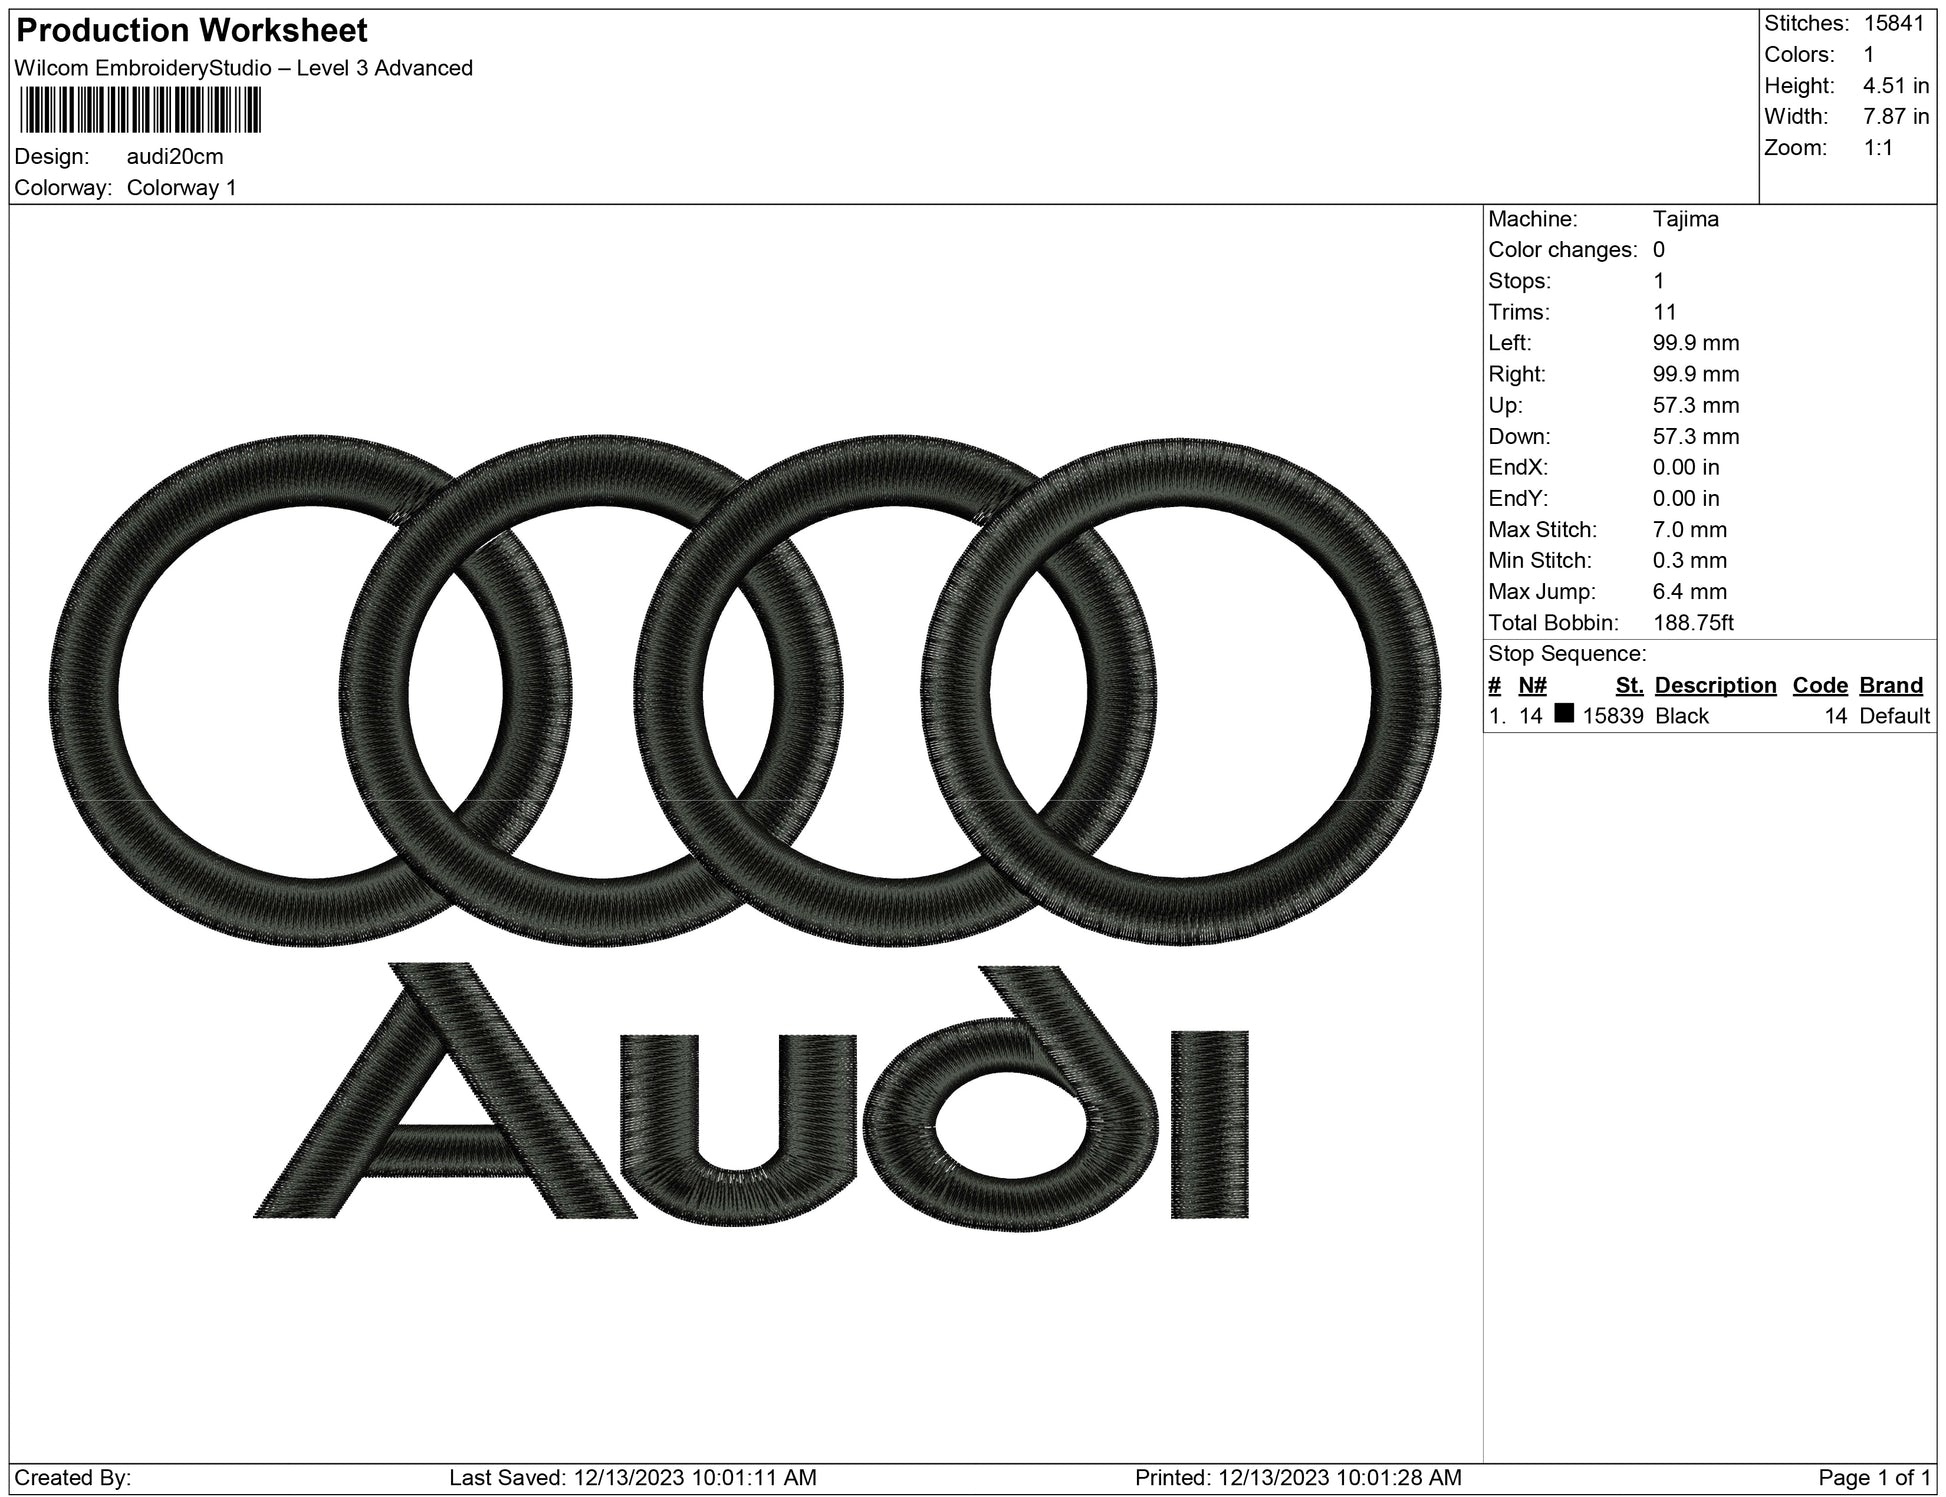Click the Machine value Tajima

pyautogui.click(x=1685, y=219)
